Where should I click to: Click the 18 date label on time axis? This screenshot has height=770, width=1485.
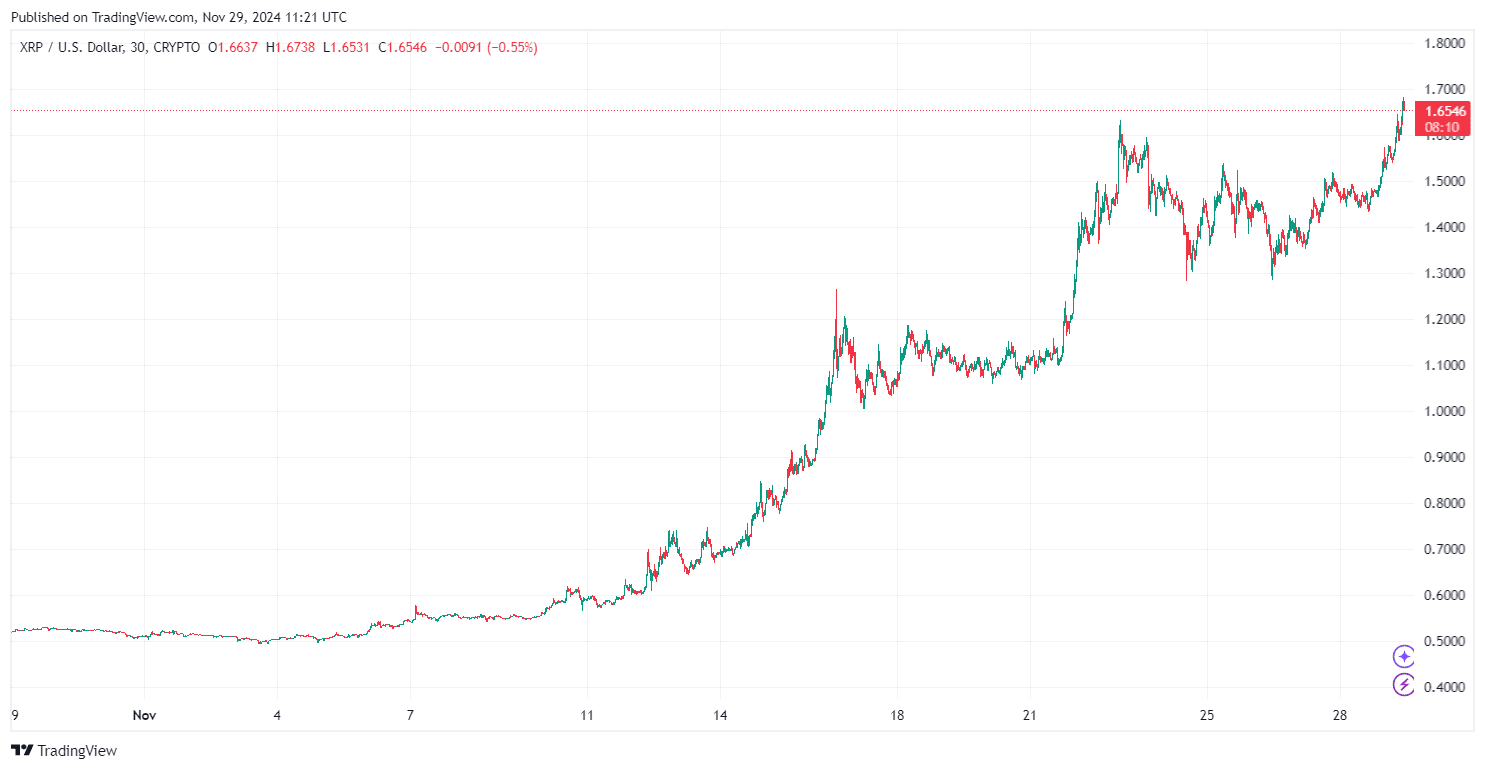897,715
